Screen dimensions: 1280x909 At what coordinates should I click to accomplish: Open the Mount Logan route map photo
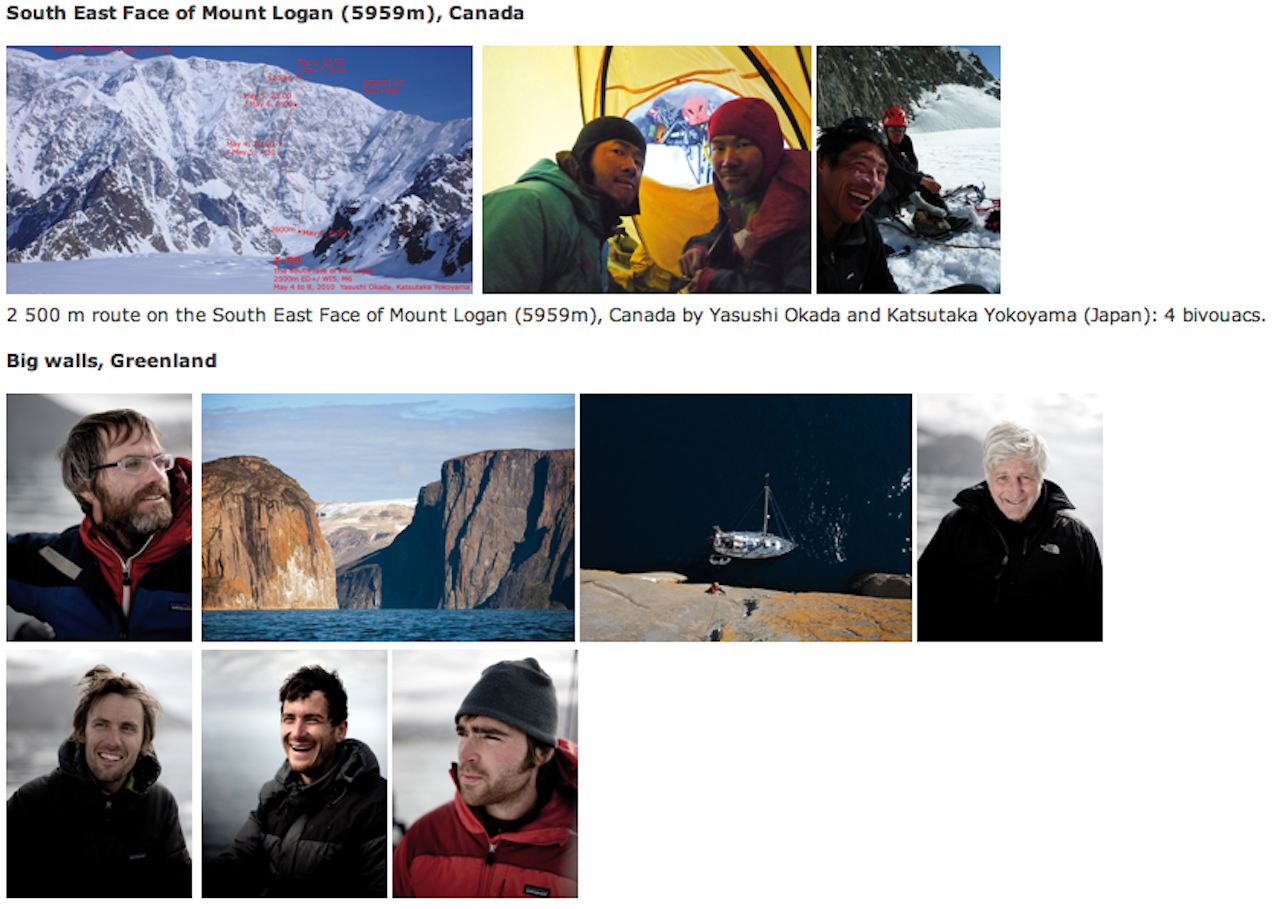coord(239,169)
